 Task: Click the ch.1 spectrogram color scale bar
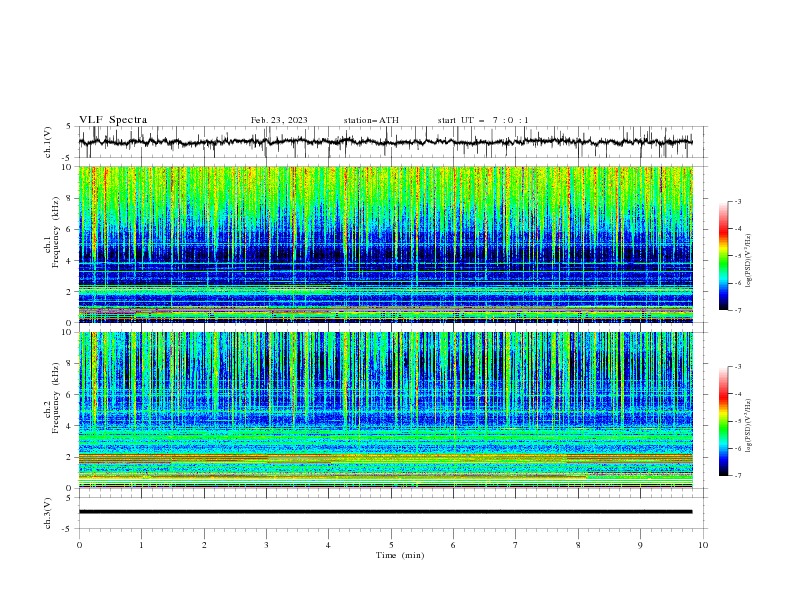(723, 256)
